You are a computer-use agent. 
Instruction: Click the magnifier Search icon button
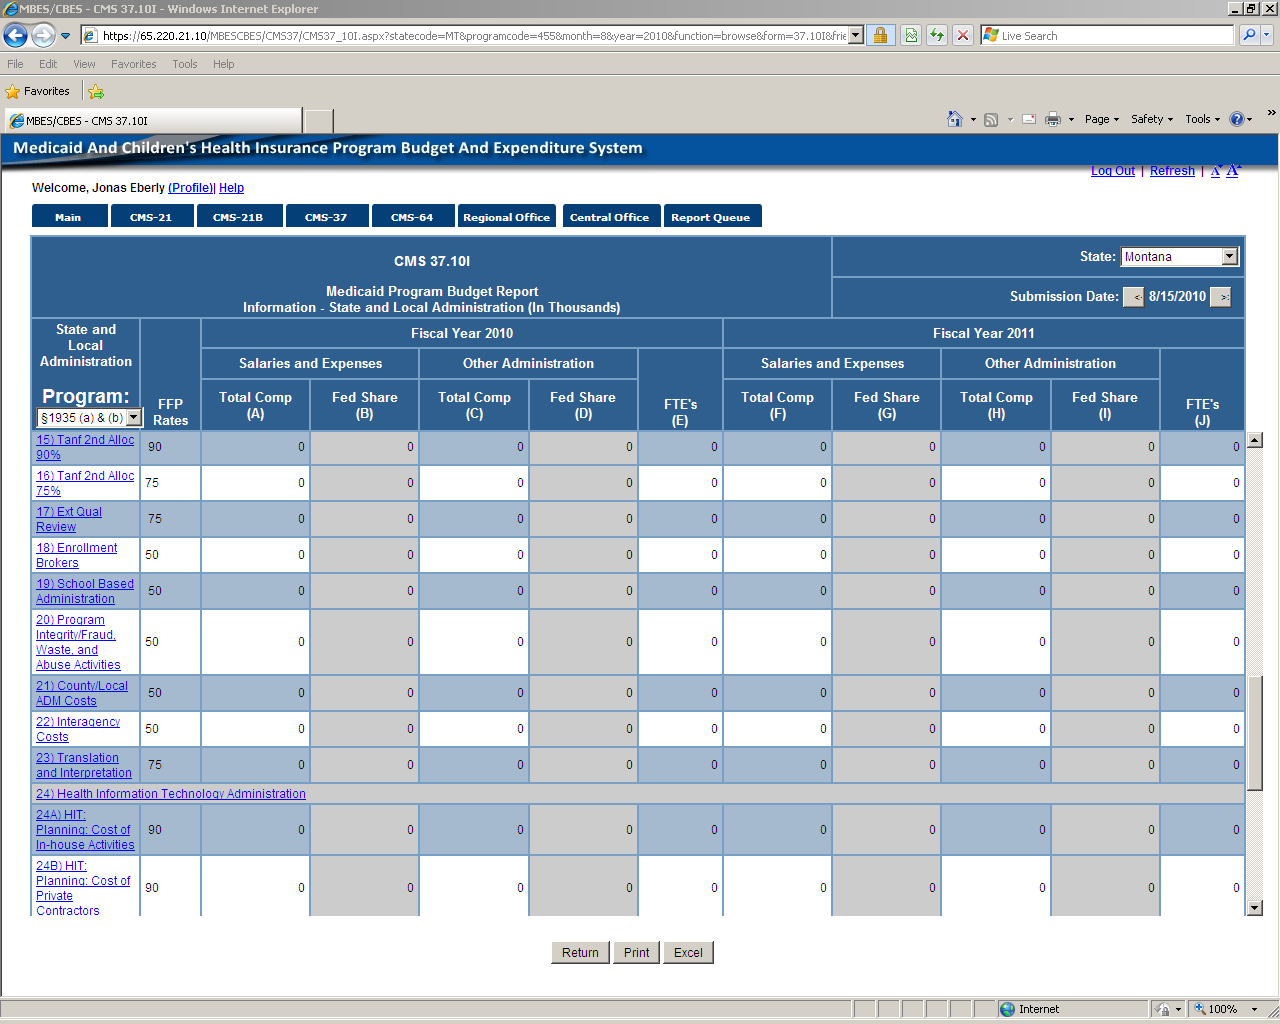[x=1249, y=36]
